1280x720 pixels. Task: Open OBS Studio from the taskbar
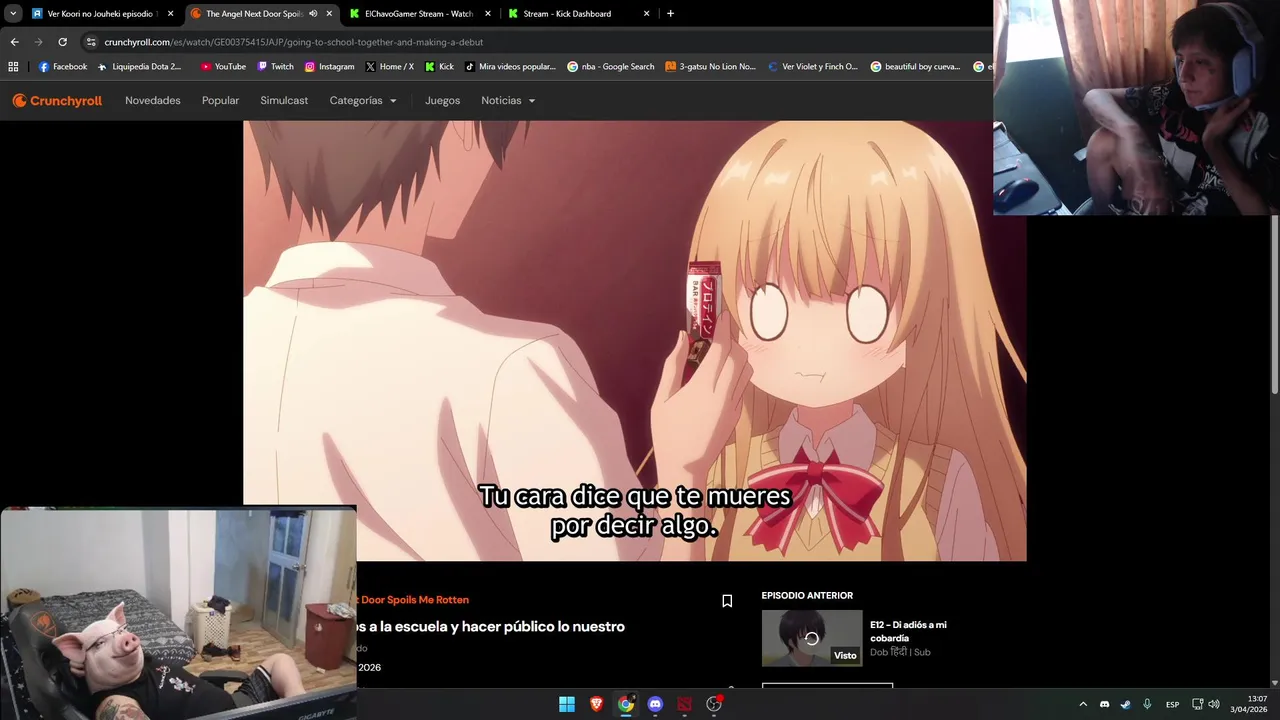(x=714, y=704)
